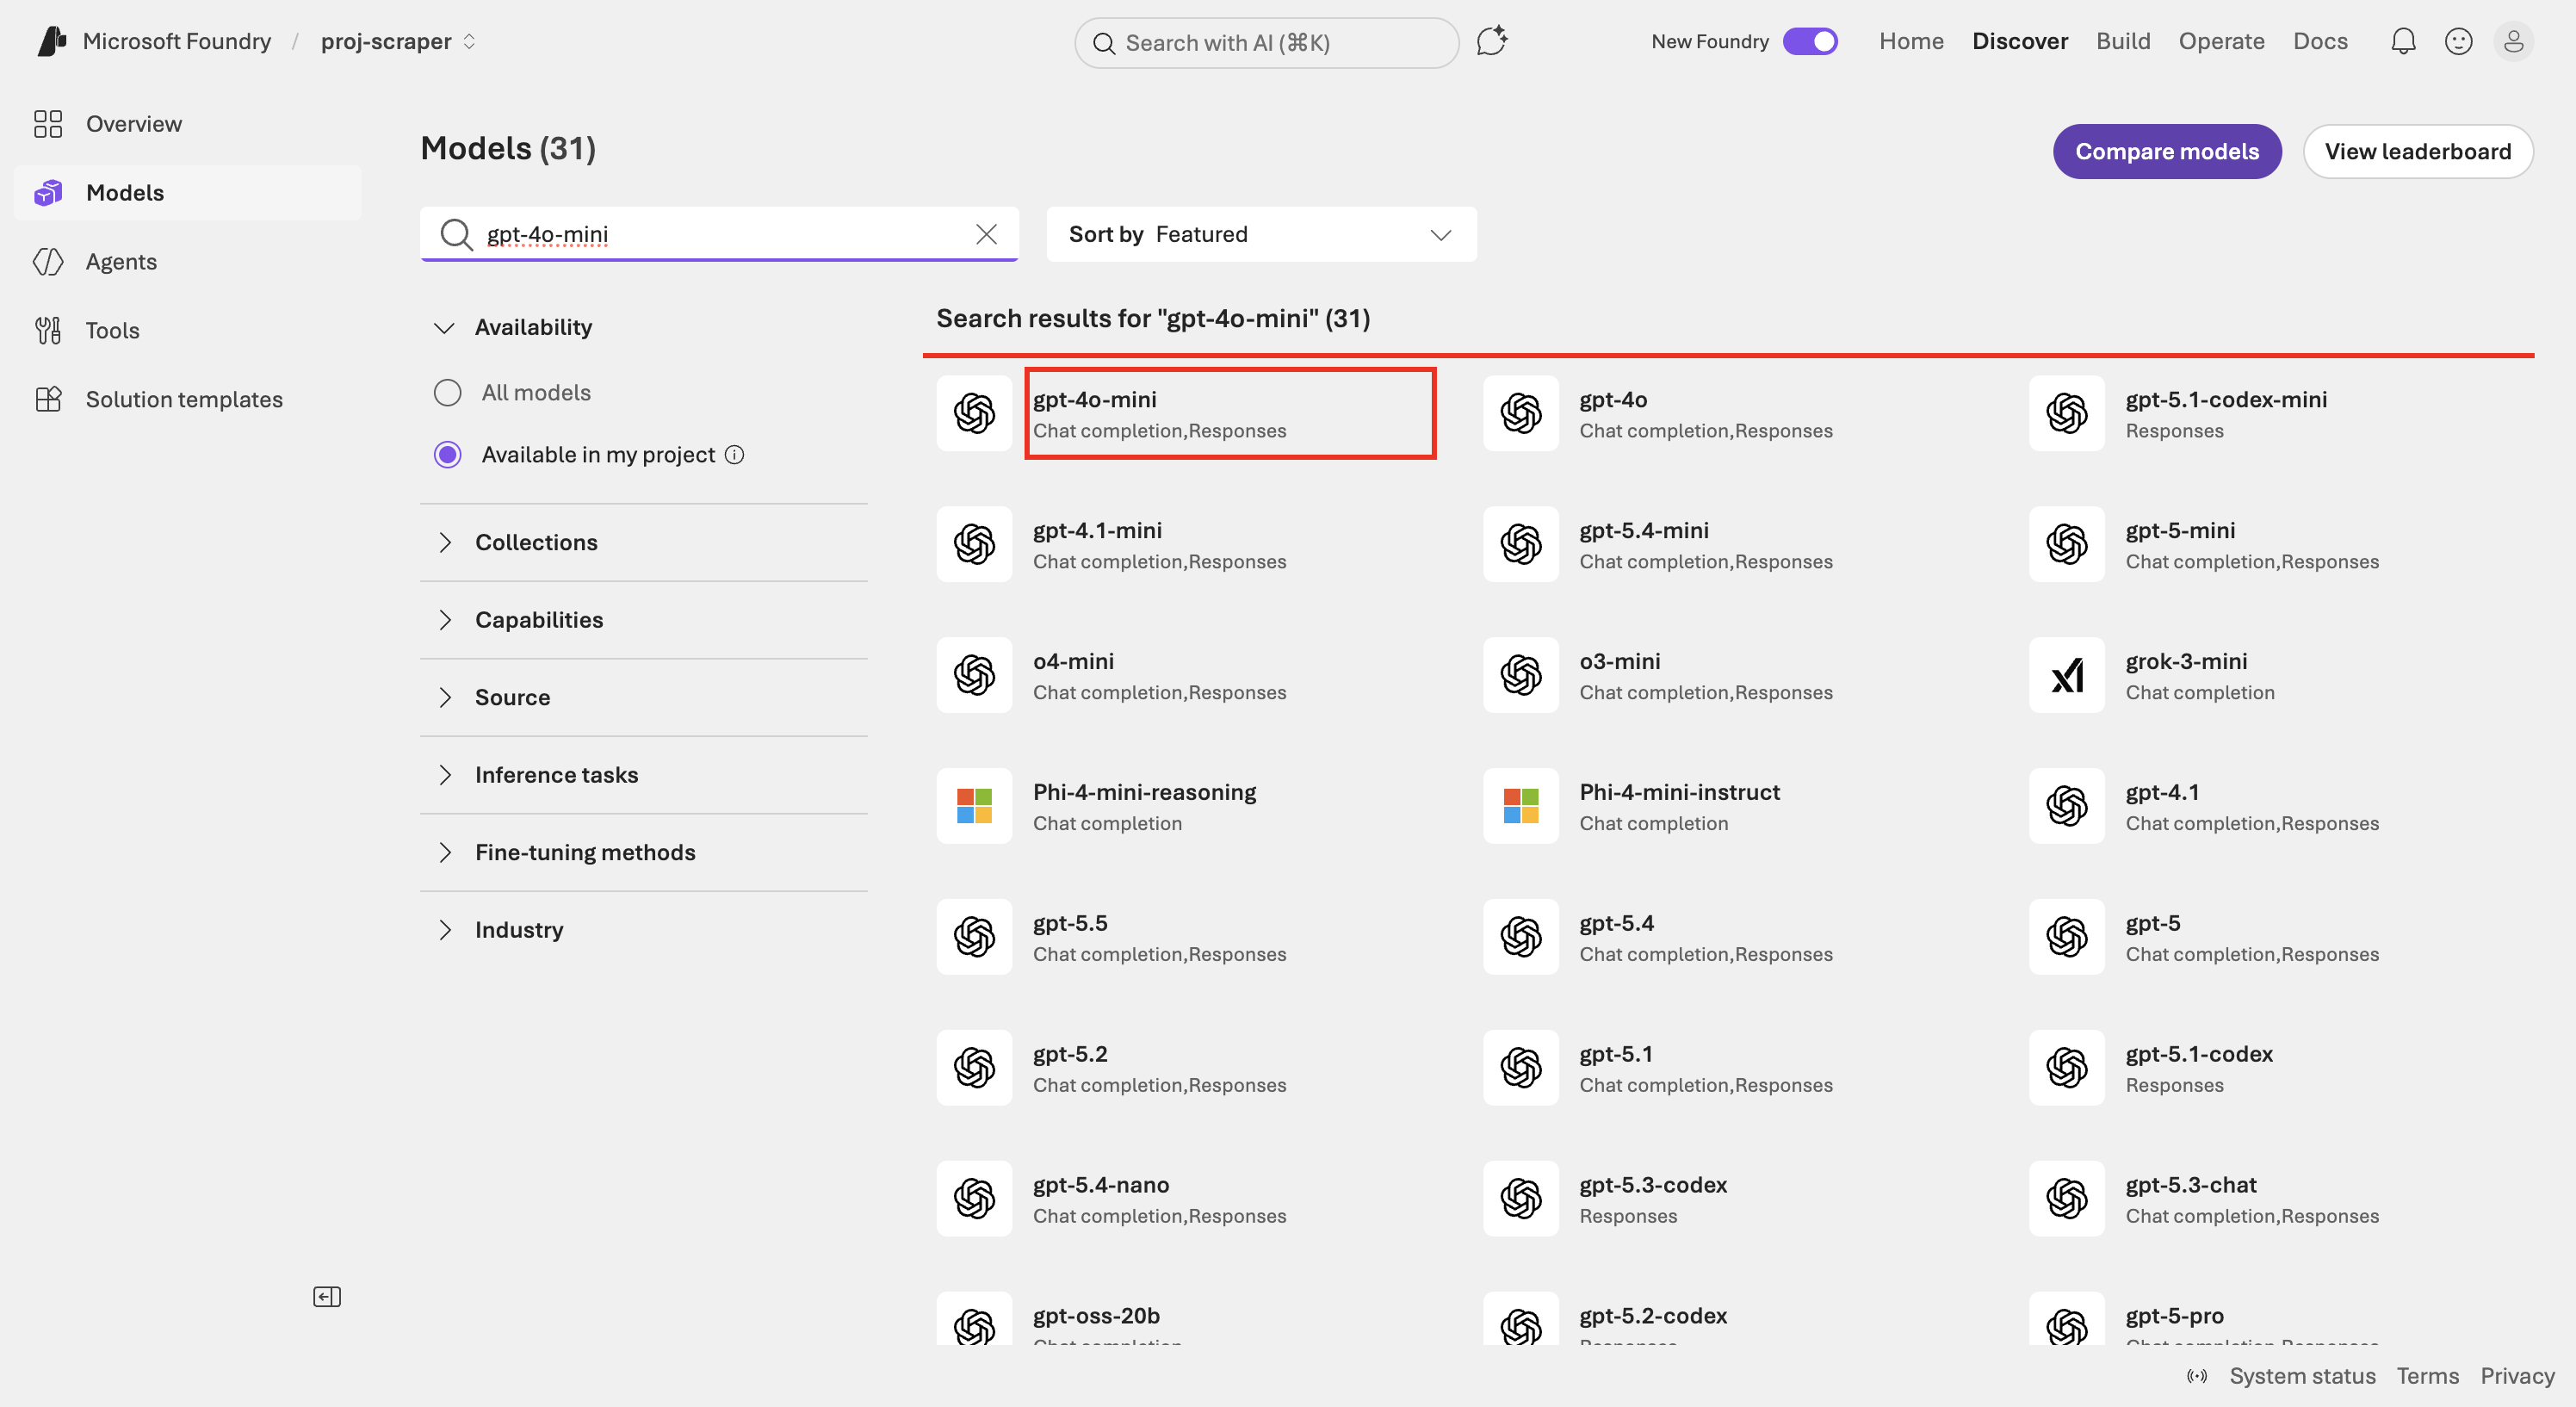Clear the model search with the X icon

point(986,234)
